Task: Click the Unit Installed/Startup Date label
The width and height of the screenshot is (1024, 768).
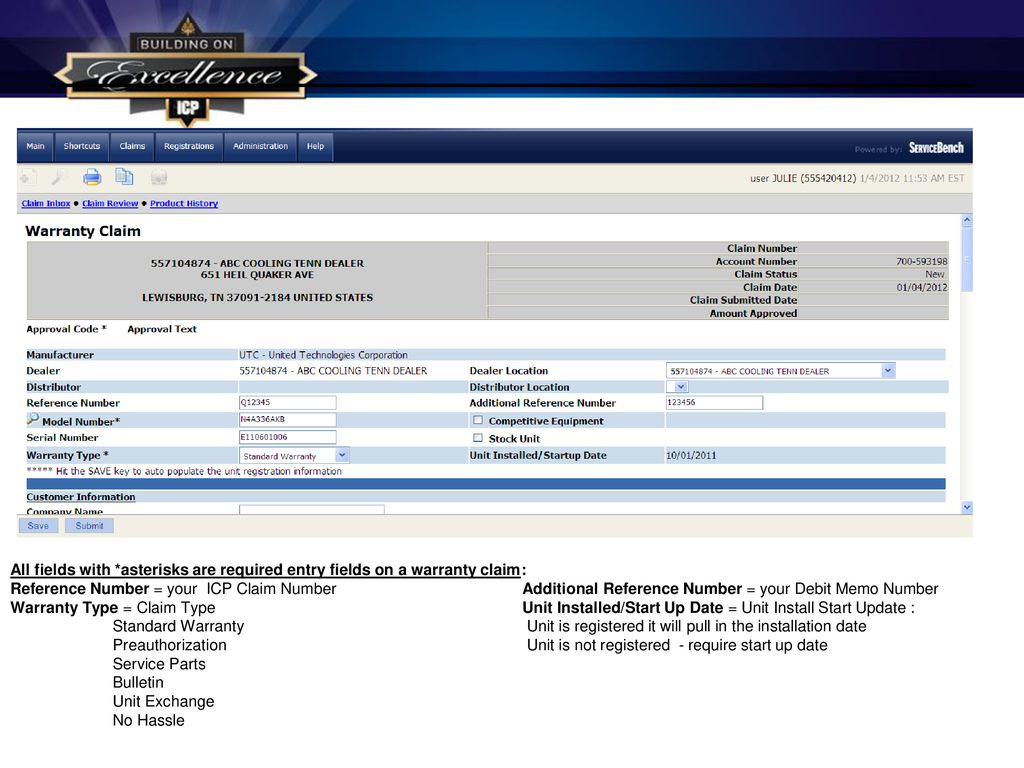Action: point(538,455)
